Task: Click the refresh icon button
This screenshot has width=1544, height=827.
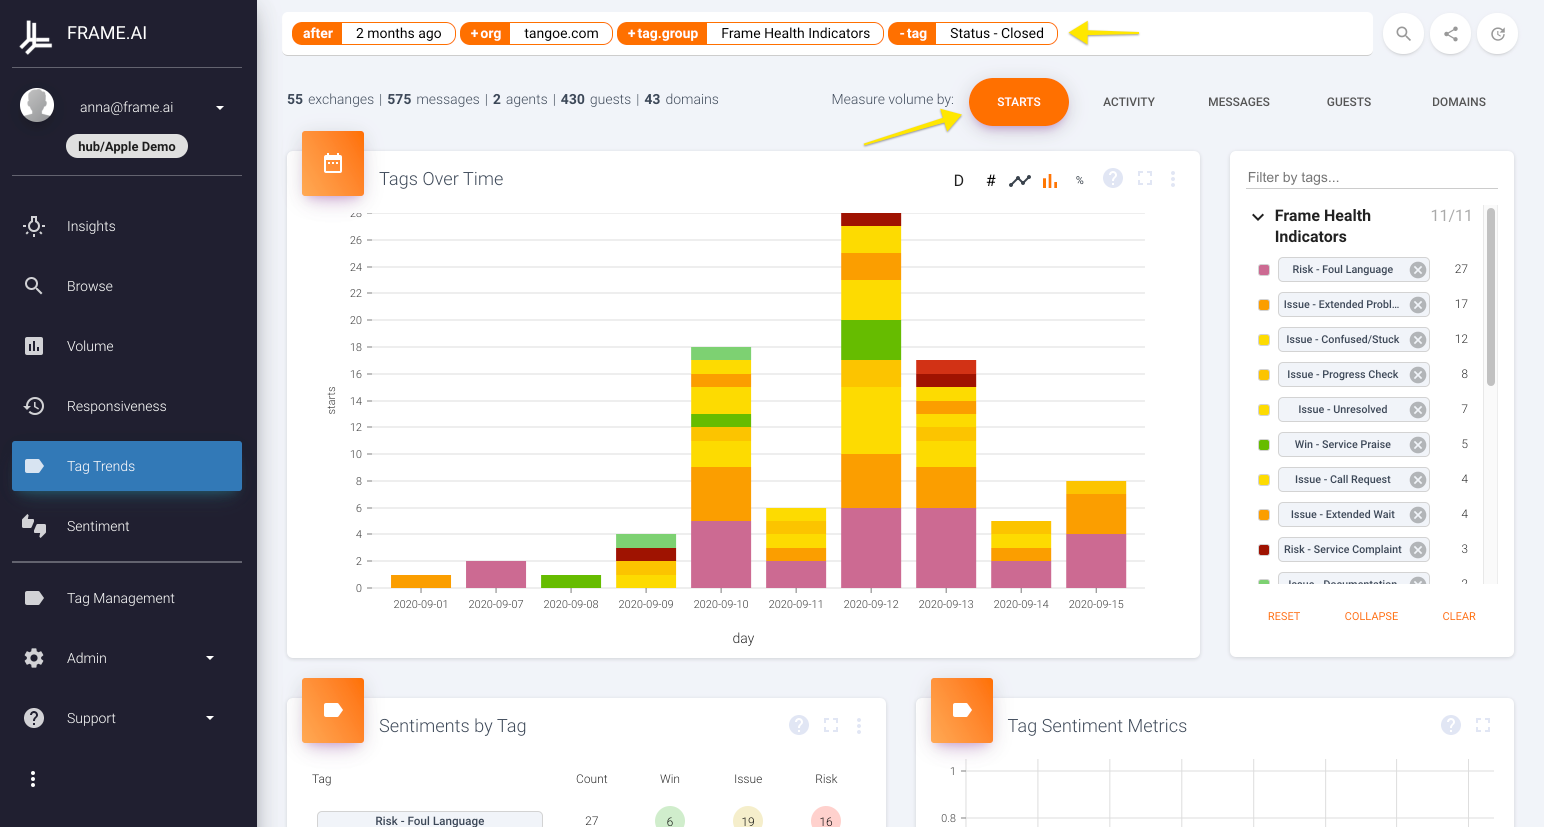Action: (x=1497, y=34)
